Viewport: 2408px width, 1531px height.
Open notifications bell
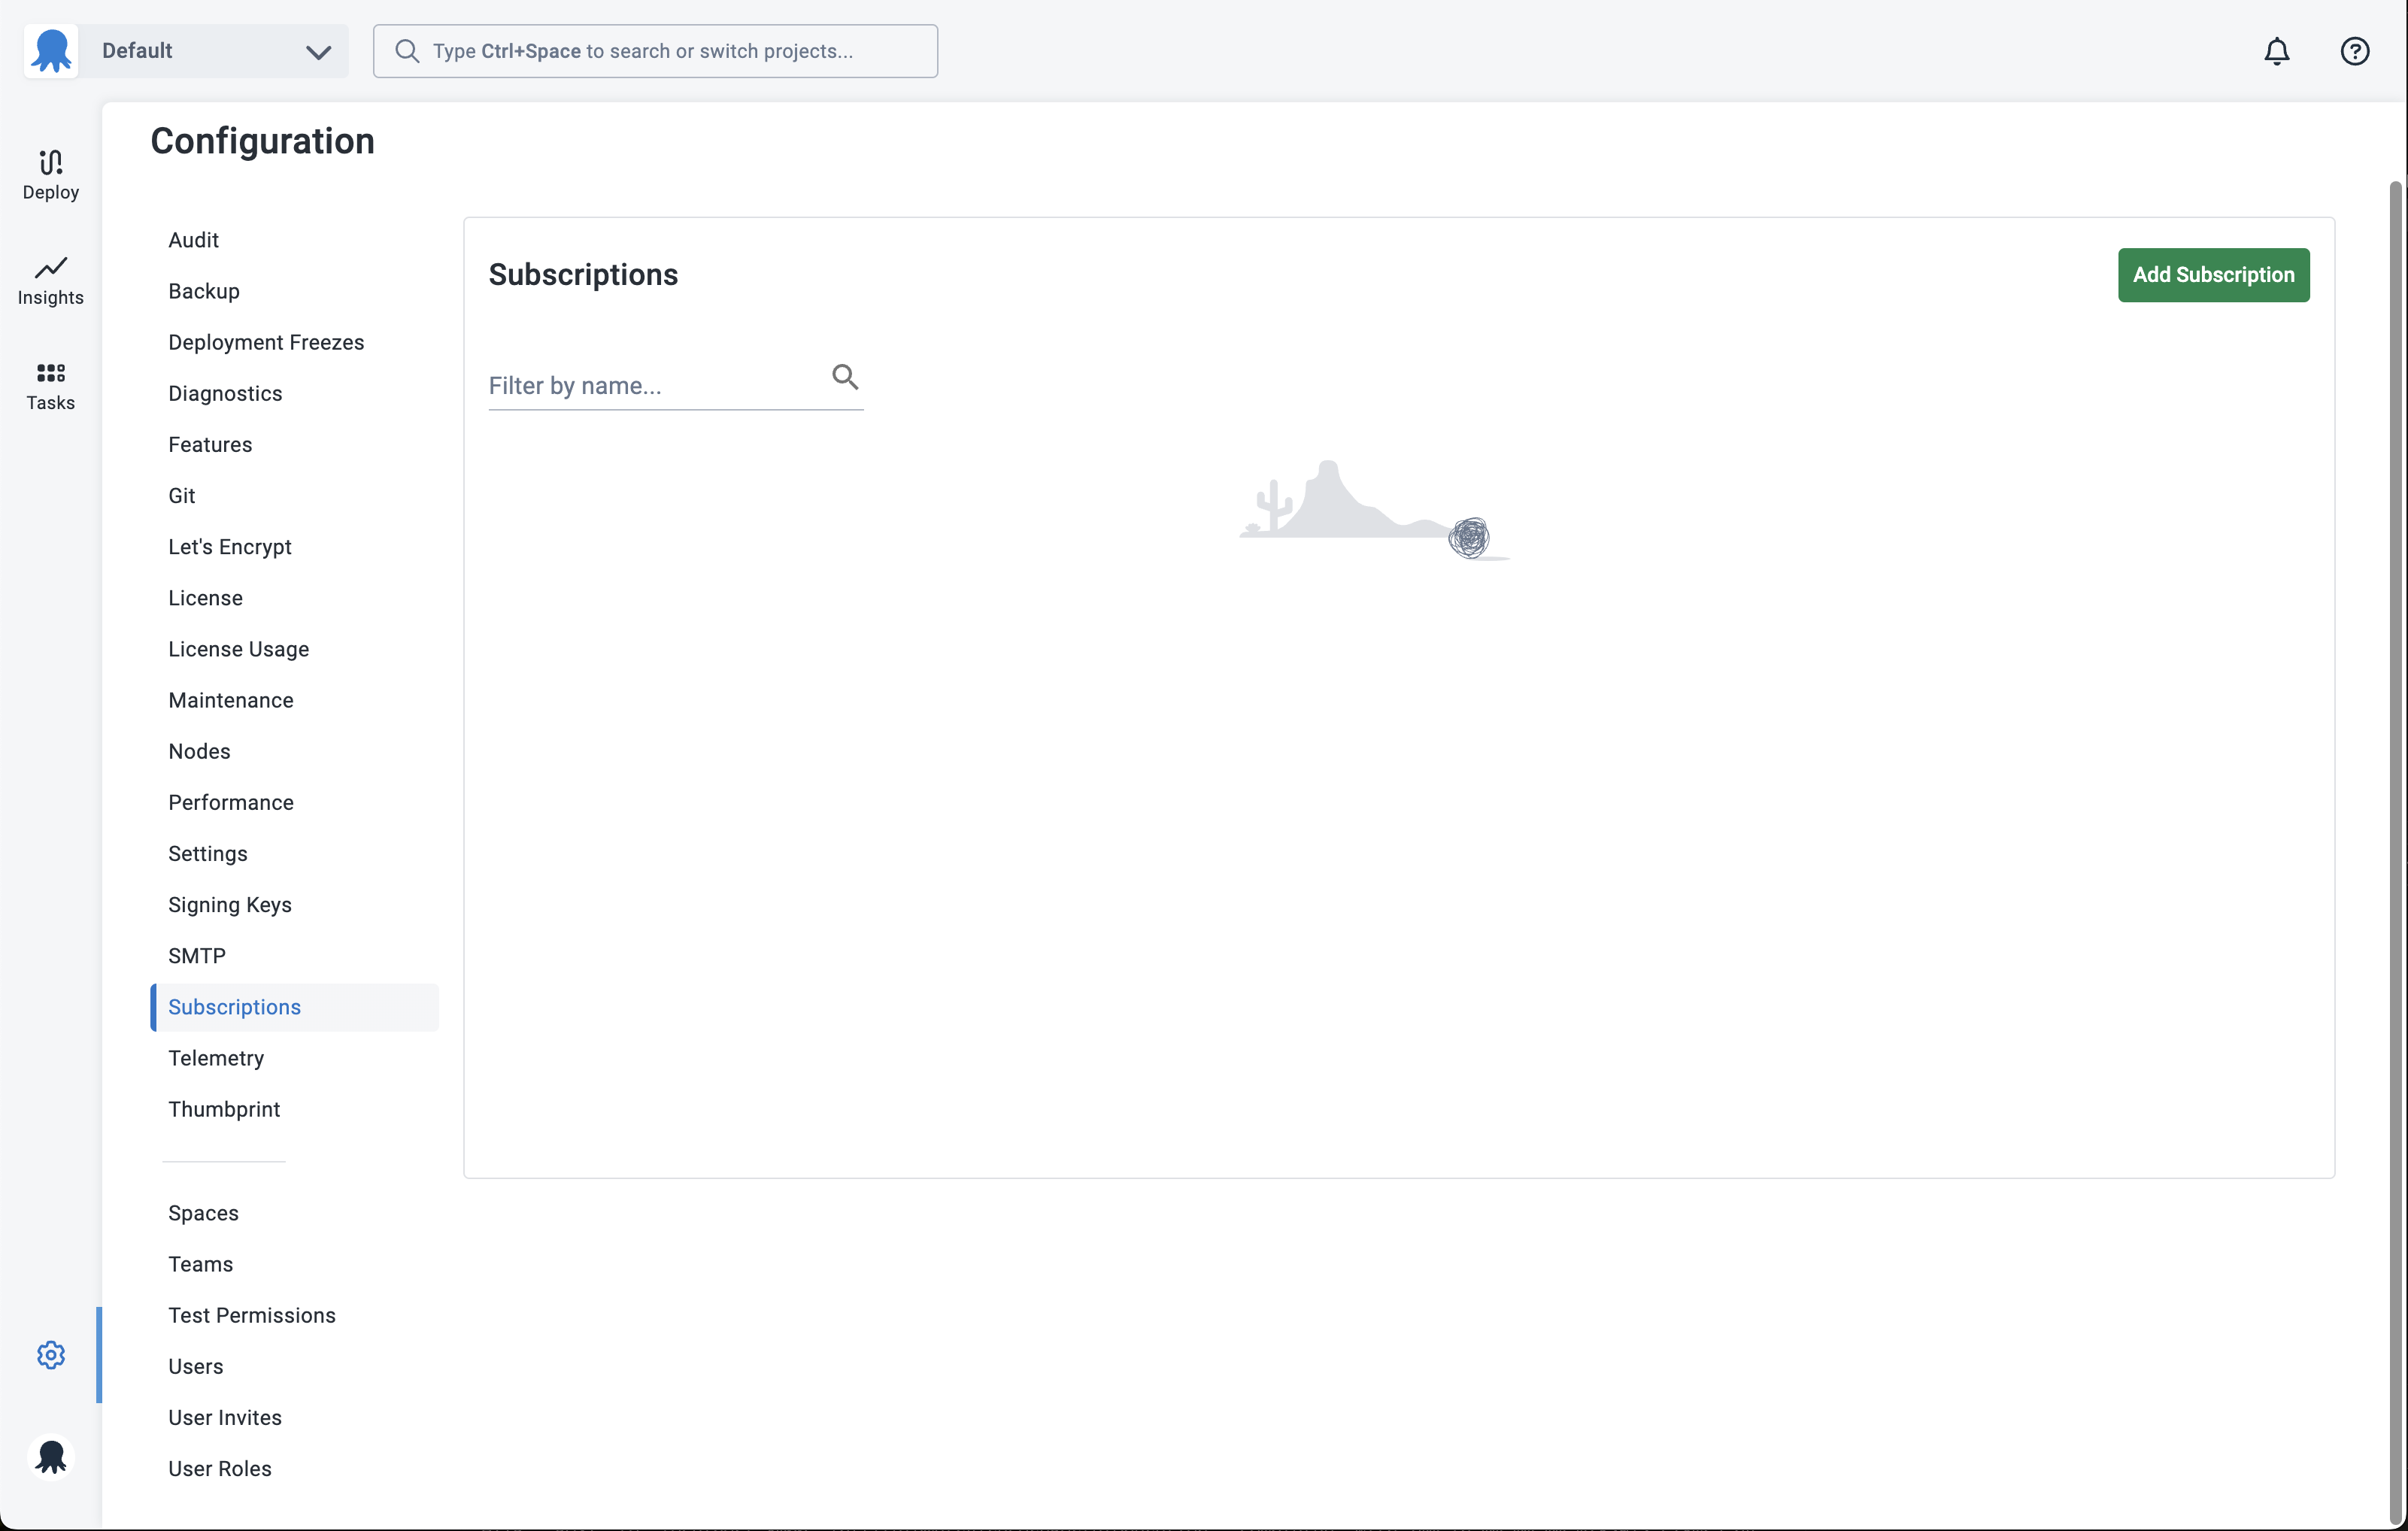[2277, 51]
